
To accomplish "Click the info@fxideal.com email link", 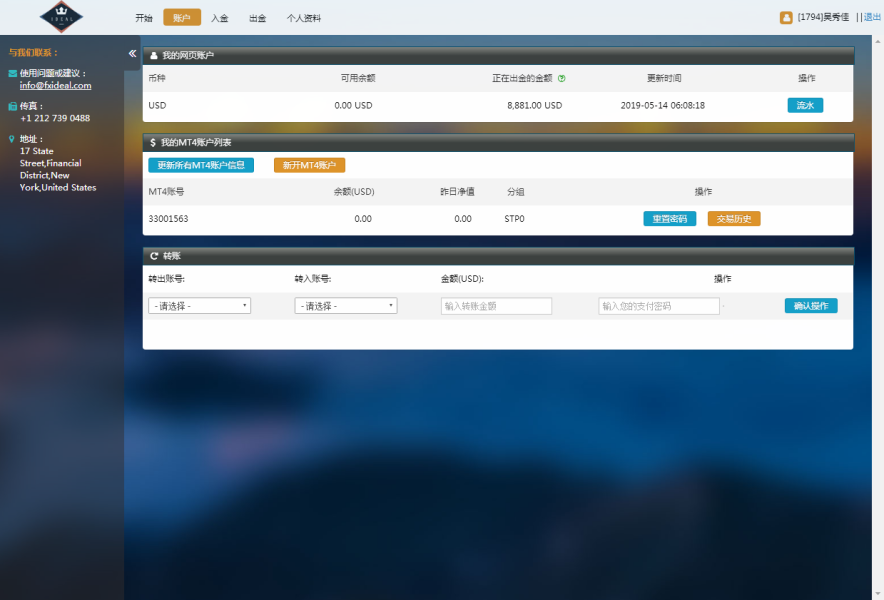I will click(x=55, y=86).
